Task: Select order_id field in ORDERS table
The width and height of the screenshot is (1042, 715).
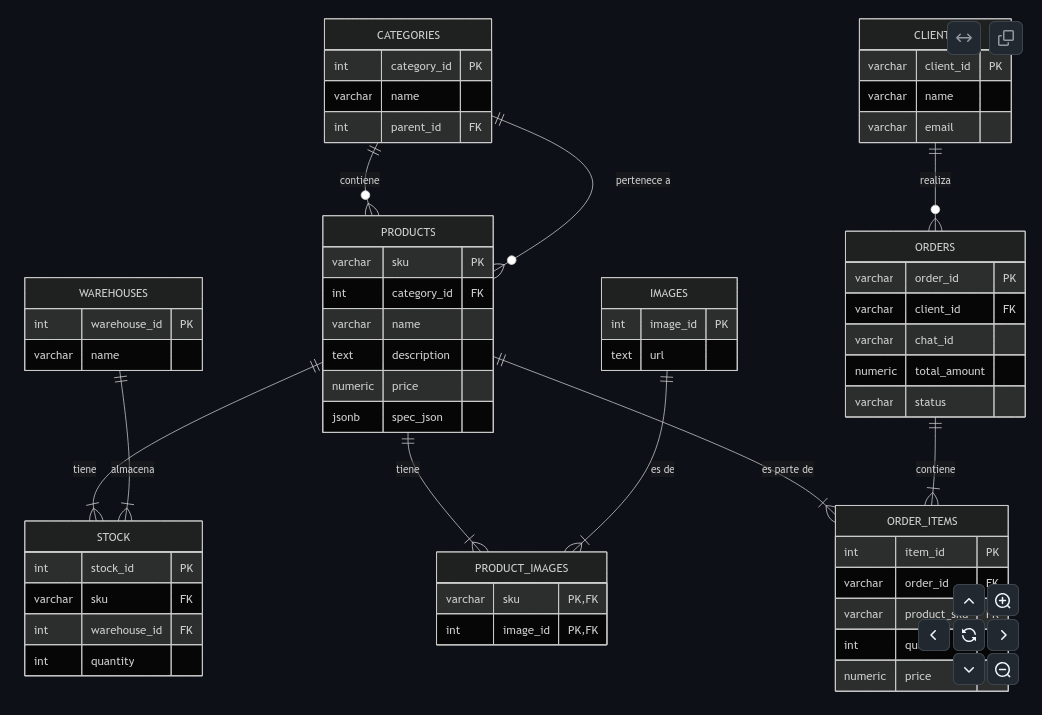Action: pos(935,278)
